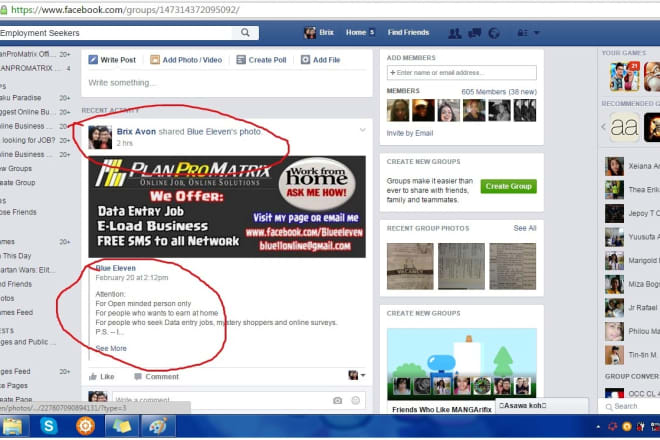The height and width of the screenshot is (440, 660).
Task: Open the Notifications globe icon
Action: (x=494, y=33)
